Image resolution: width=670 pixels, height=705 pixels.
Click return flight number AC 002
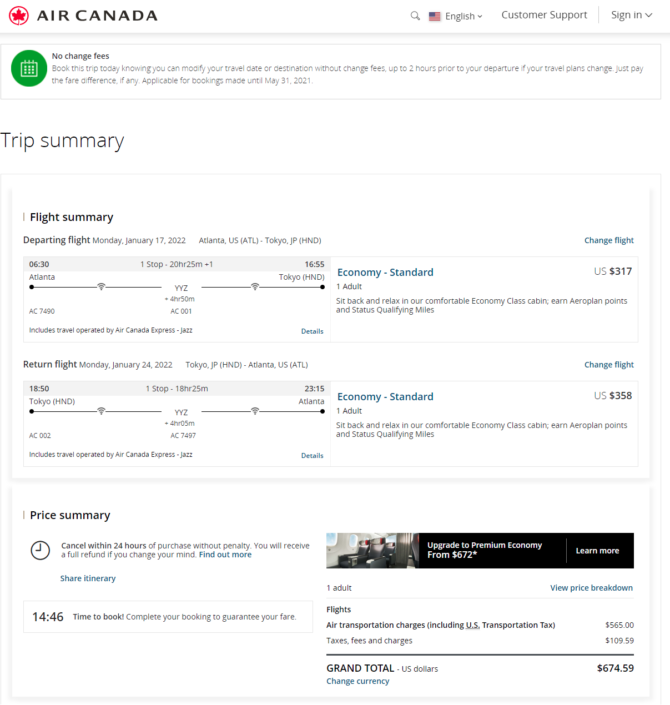pyautogui.click(x=40, y=436)
